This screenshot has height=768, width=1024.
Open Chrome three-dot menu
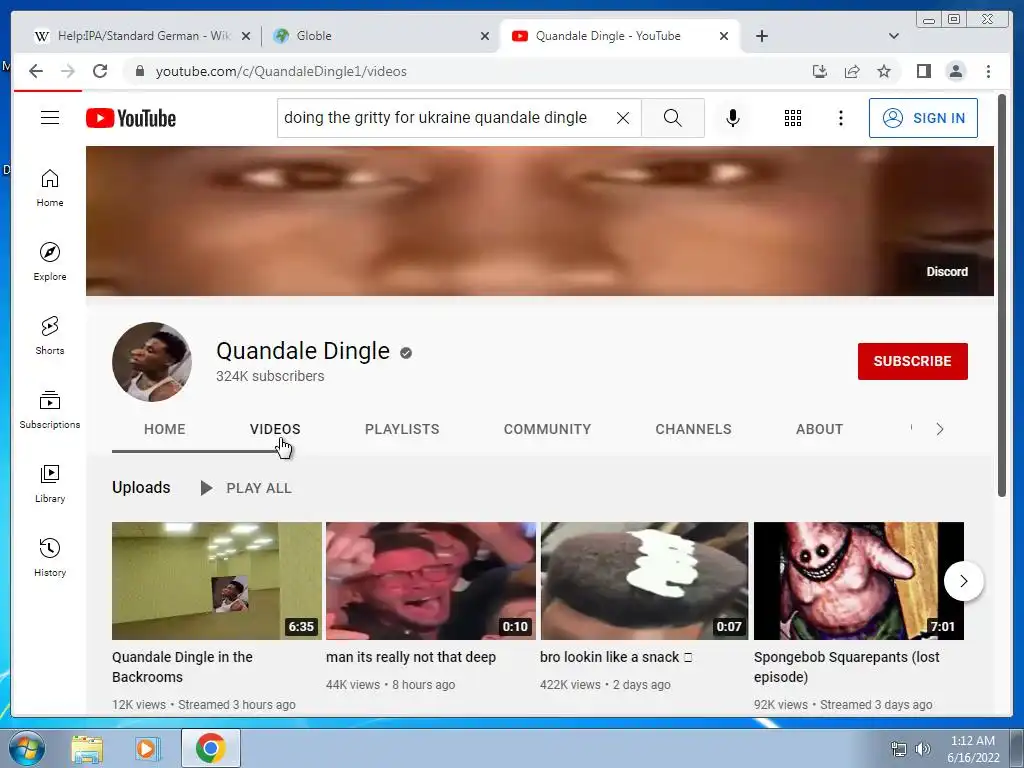tap(988, 71)
